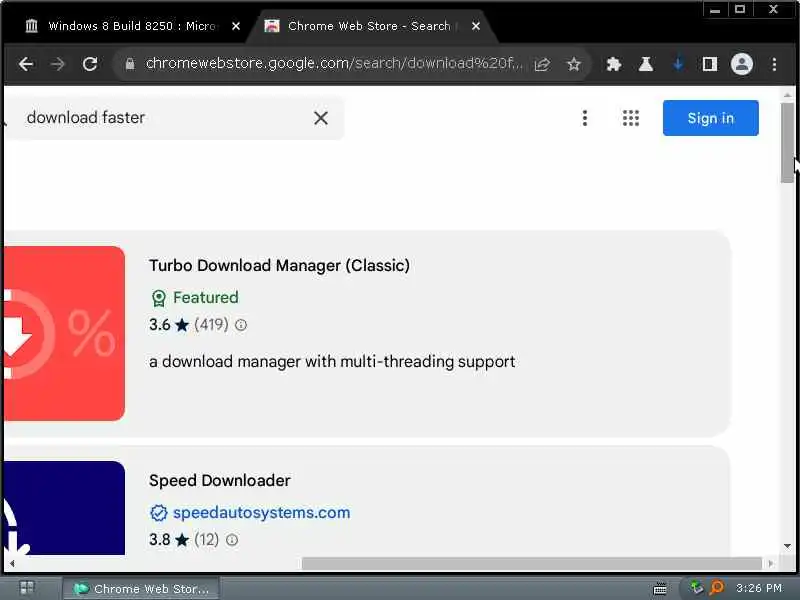800x600 pixels.
Task: Click the Chrome Web Stor... taskbar button
Action: (x=142, y=589)
